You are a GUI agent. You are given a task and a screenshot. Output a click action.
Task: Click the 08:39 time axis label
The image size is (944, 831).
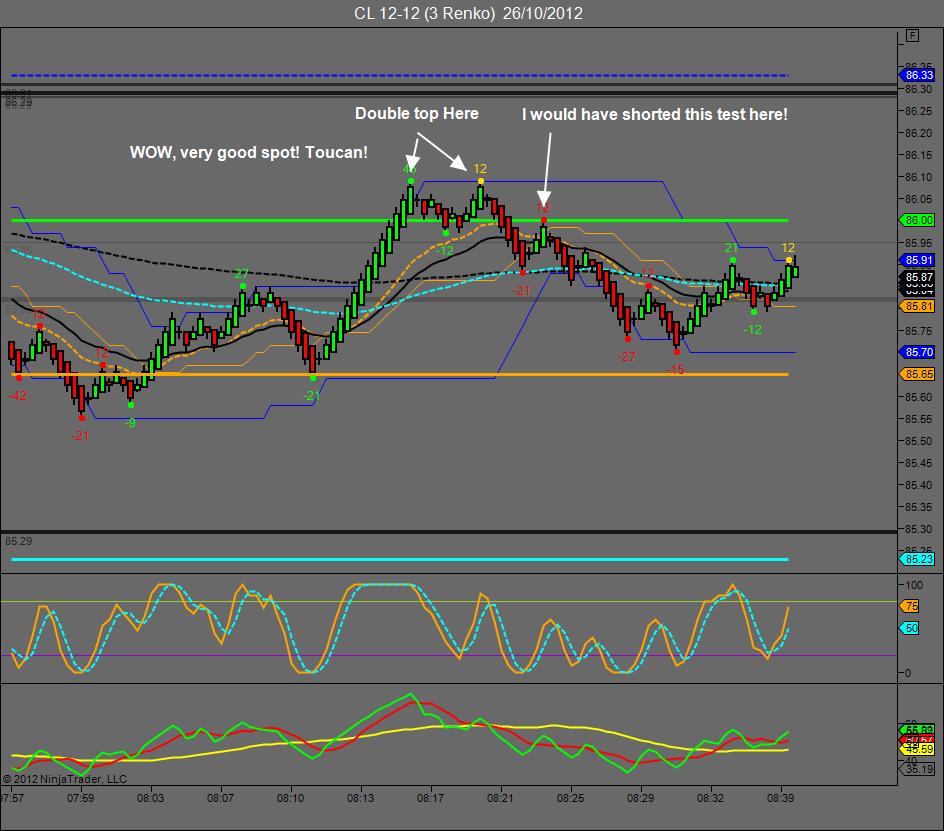(x=780, y=798)
